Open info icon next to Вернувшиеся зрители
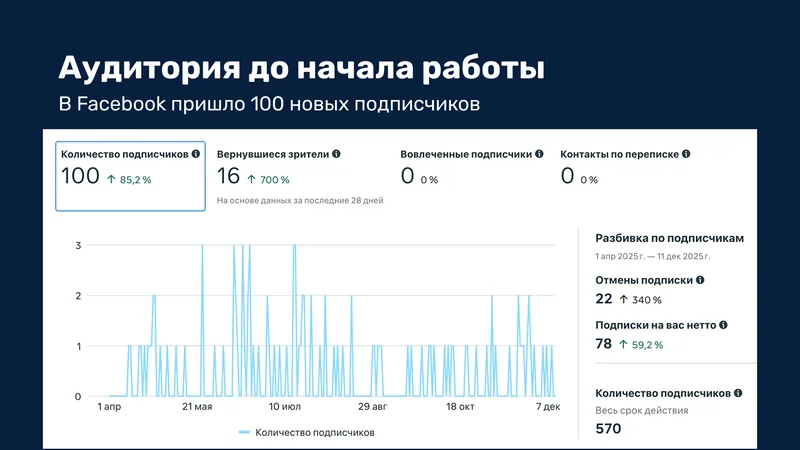 [x=336, y=154]
